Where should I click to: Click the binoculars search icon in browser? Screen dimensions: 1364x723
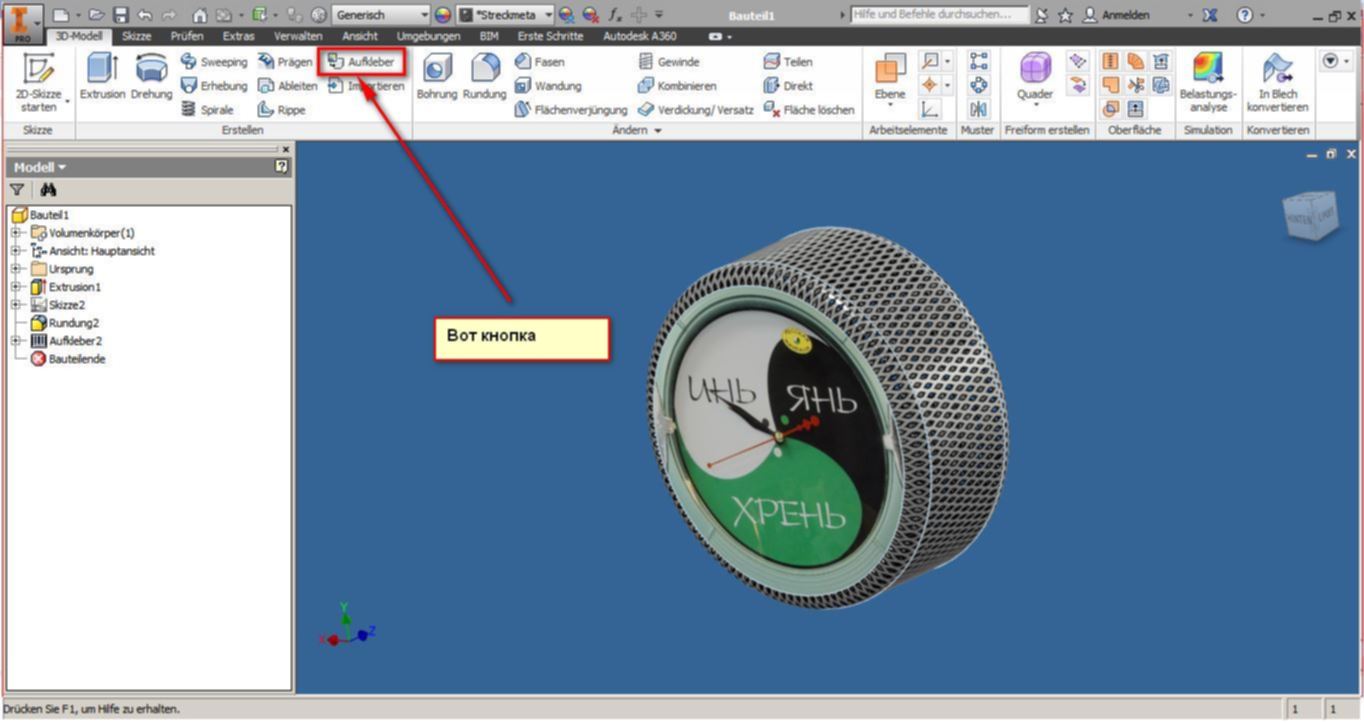point(48,190)
